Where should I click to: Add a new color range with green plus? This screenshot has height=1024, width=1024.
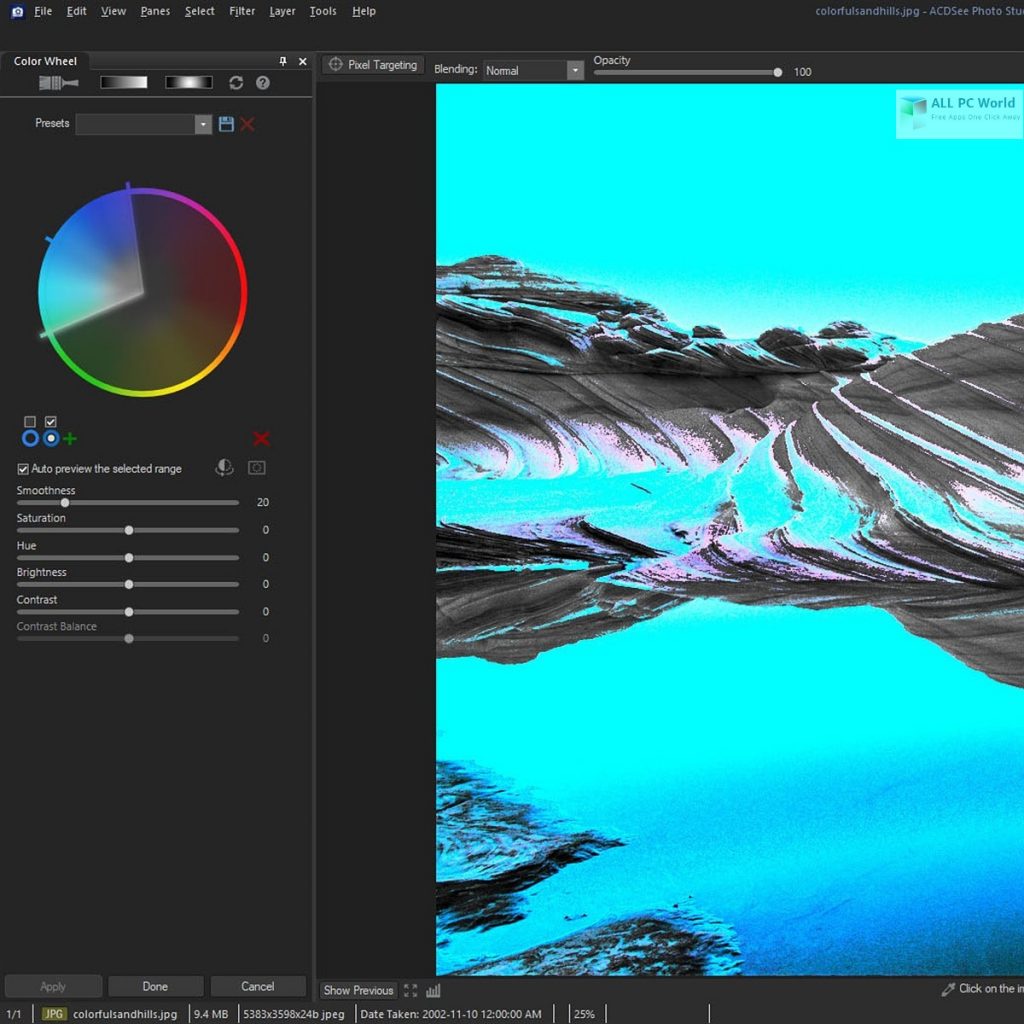69,438
